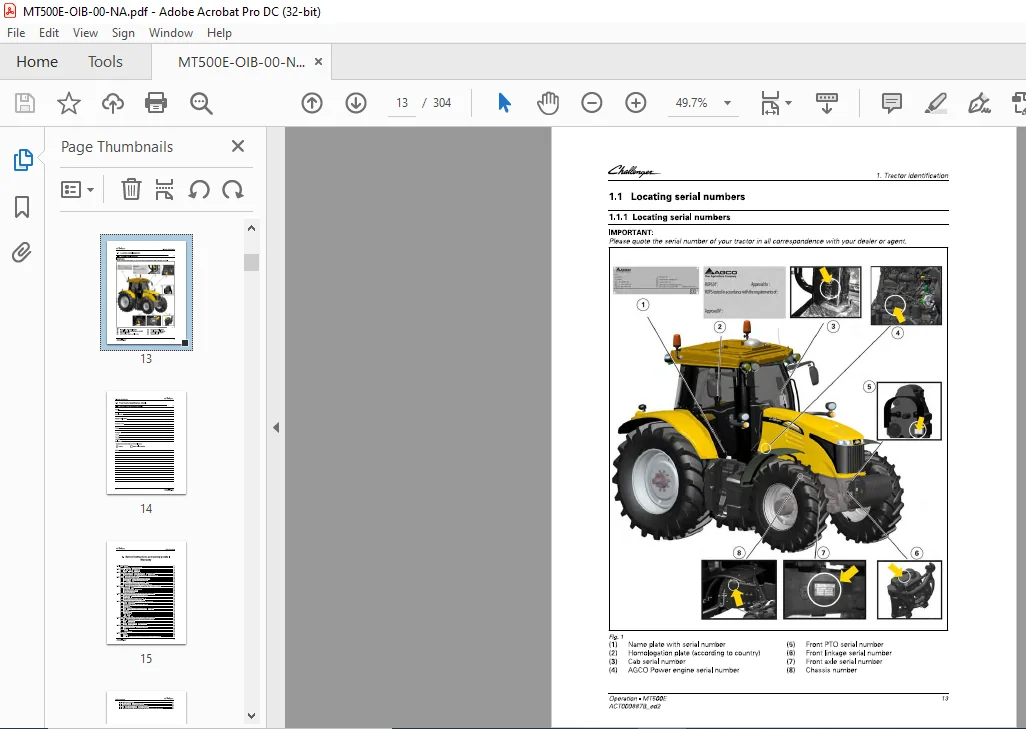This screenshot has height=729, width=1026.
Task: Click "Front PTO serial number" caption
Action: coord(844,645)
